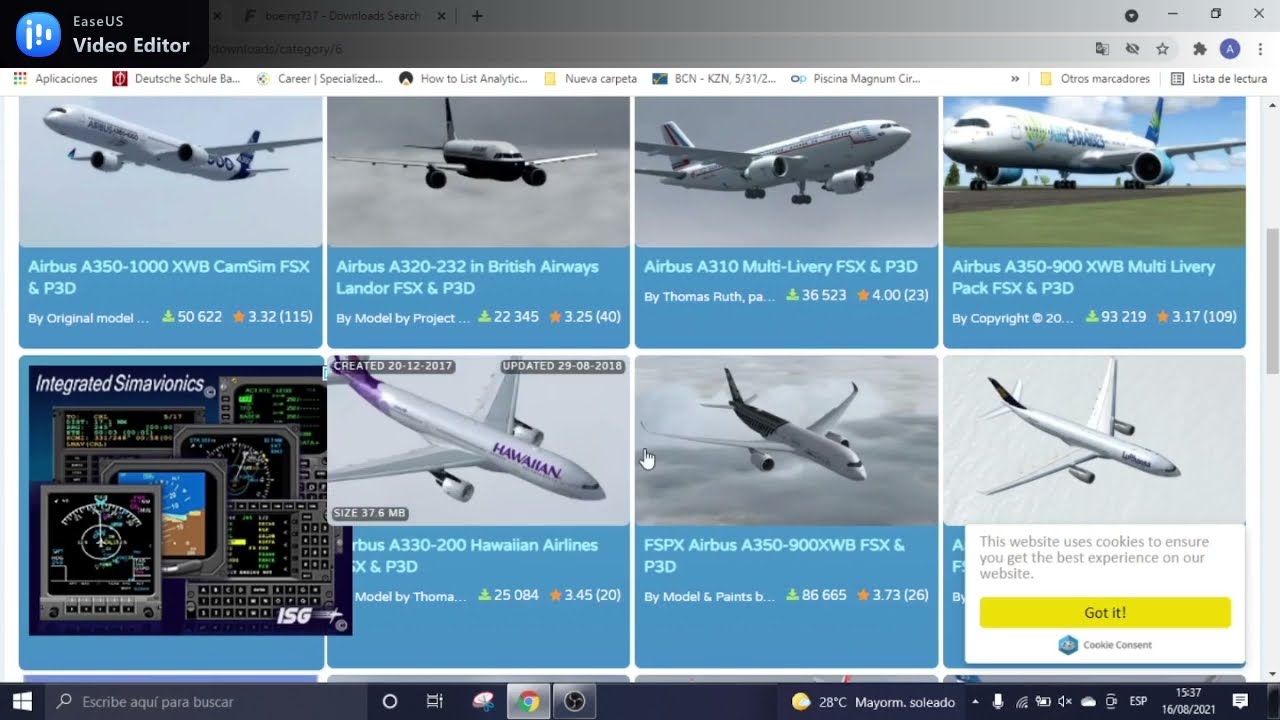Viewport: 1280px width, 720px height.
Task: Click the British Airways Landor A320 thumbnail
Action: click(478, 172)
